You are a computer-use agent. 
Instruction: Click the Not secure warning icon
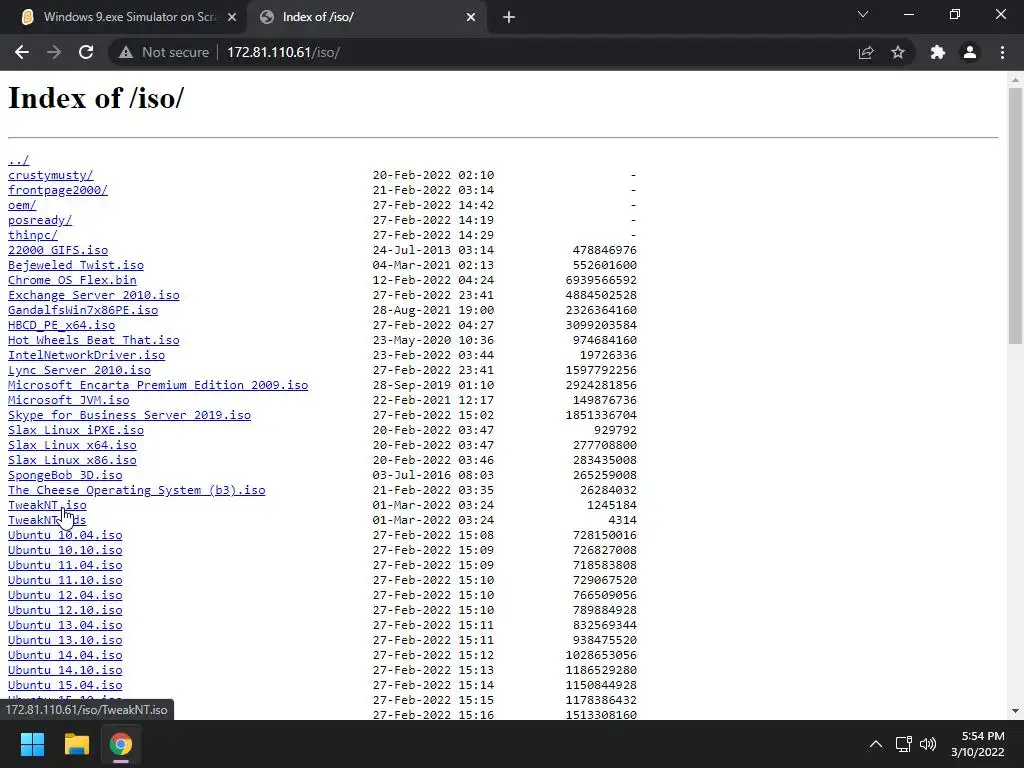[x=126, y=52]
